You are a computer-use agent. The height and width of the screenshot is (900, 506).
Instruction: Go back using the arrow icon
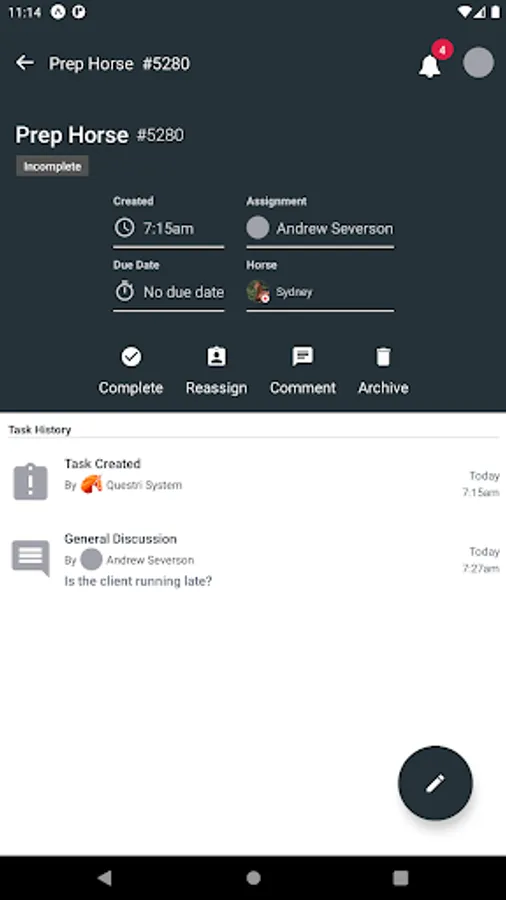(25, 63)
